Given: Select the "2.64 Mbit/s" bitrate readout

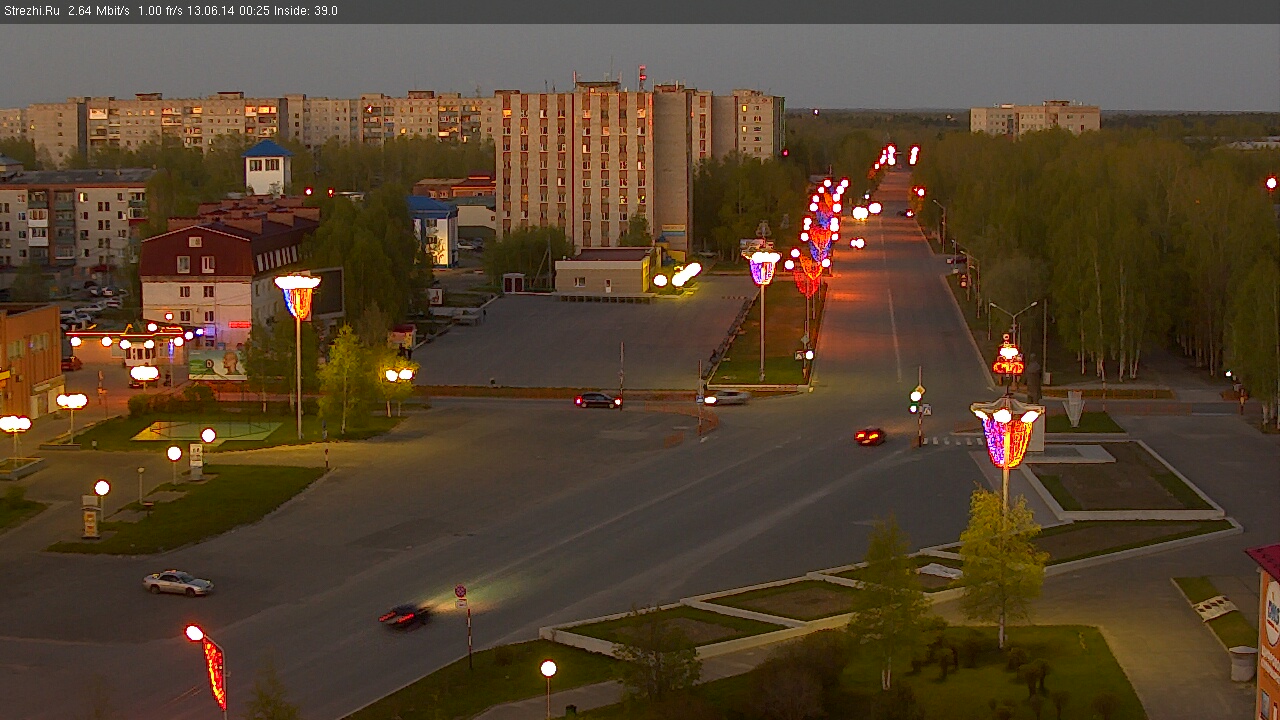Looking at the screenshot, I should tap(99, 11).
